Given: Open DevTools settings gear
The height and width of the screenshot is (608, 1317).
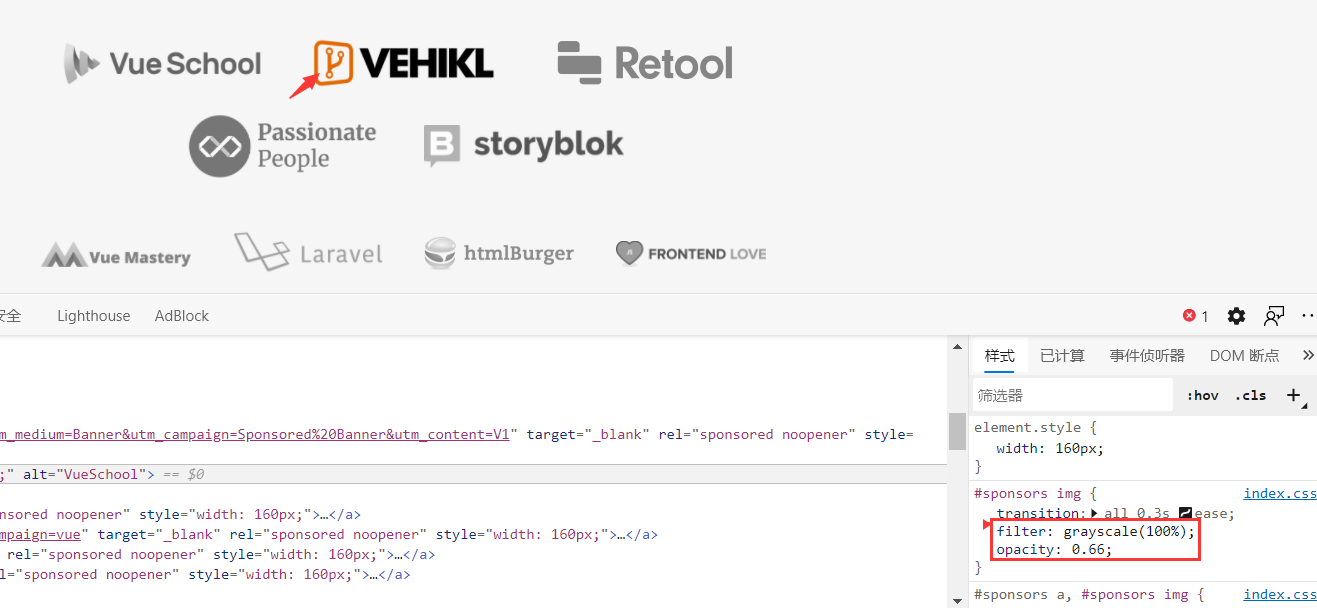Looking at the screenshot, I should click(x=1237, y=316).
